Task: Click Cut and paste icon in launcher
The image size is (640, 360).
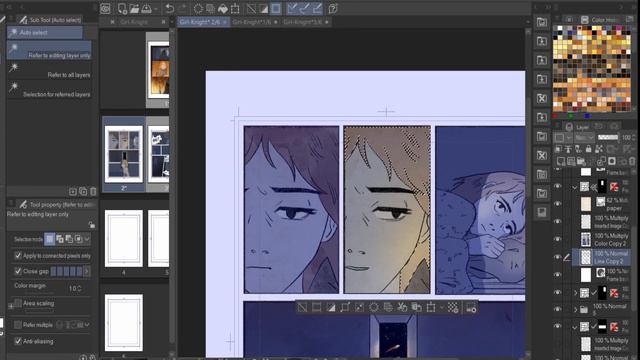Action: (402, 307)
